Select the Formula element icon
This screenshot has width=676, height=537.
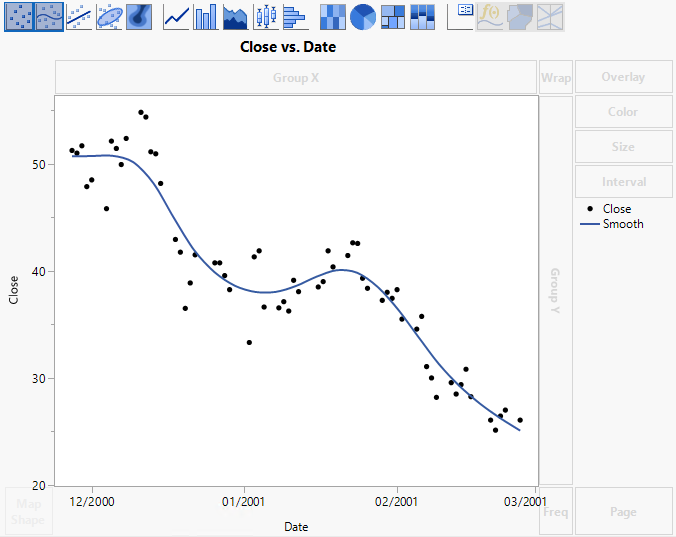coord(490,17)
